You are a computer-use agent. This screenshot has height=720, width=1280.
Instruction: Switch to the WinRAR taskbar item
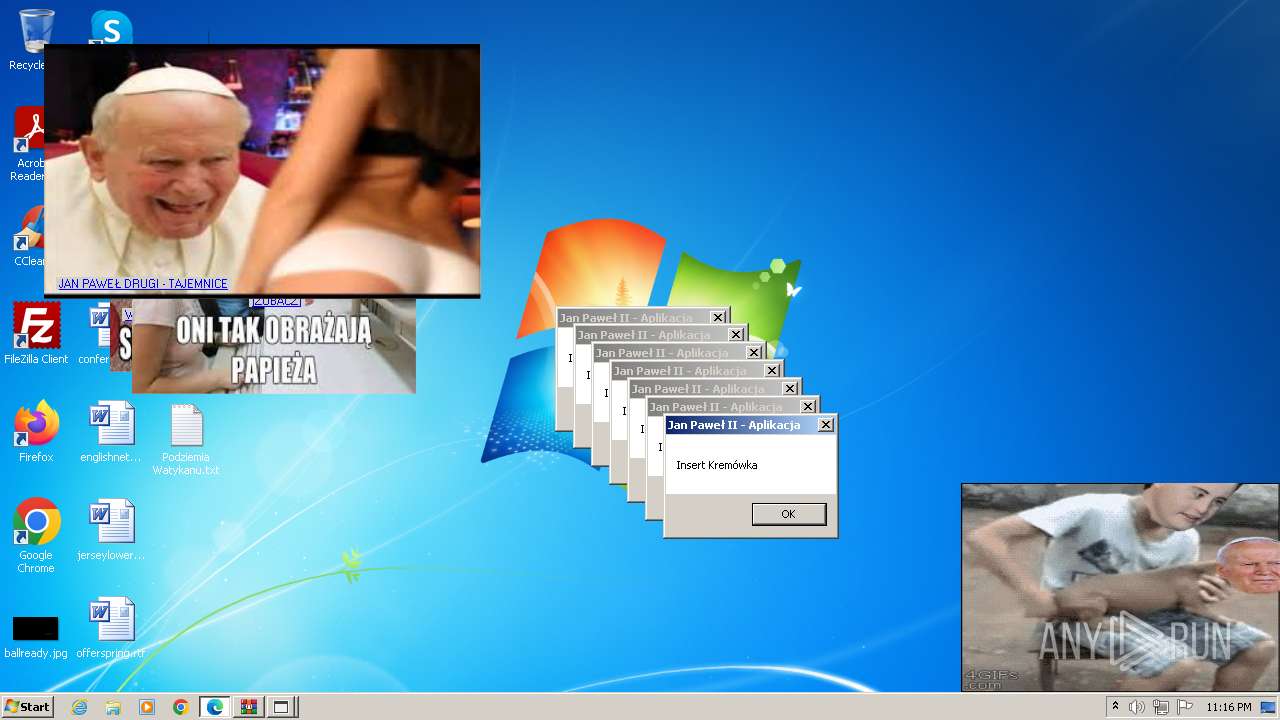248,707
